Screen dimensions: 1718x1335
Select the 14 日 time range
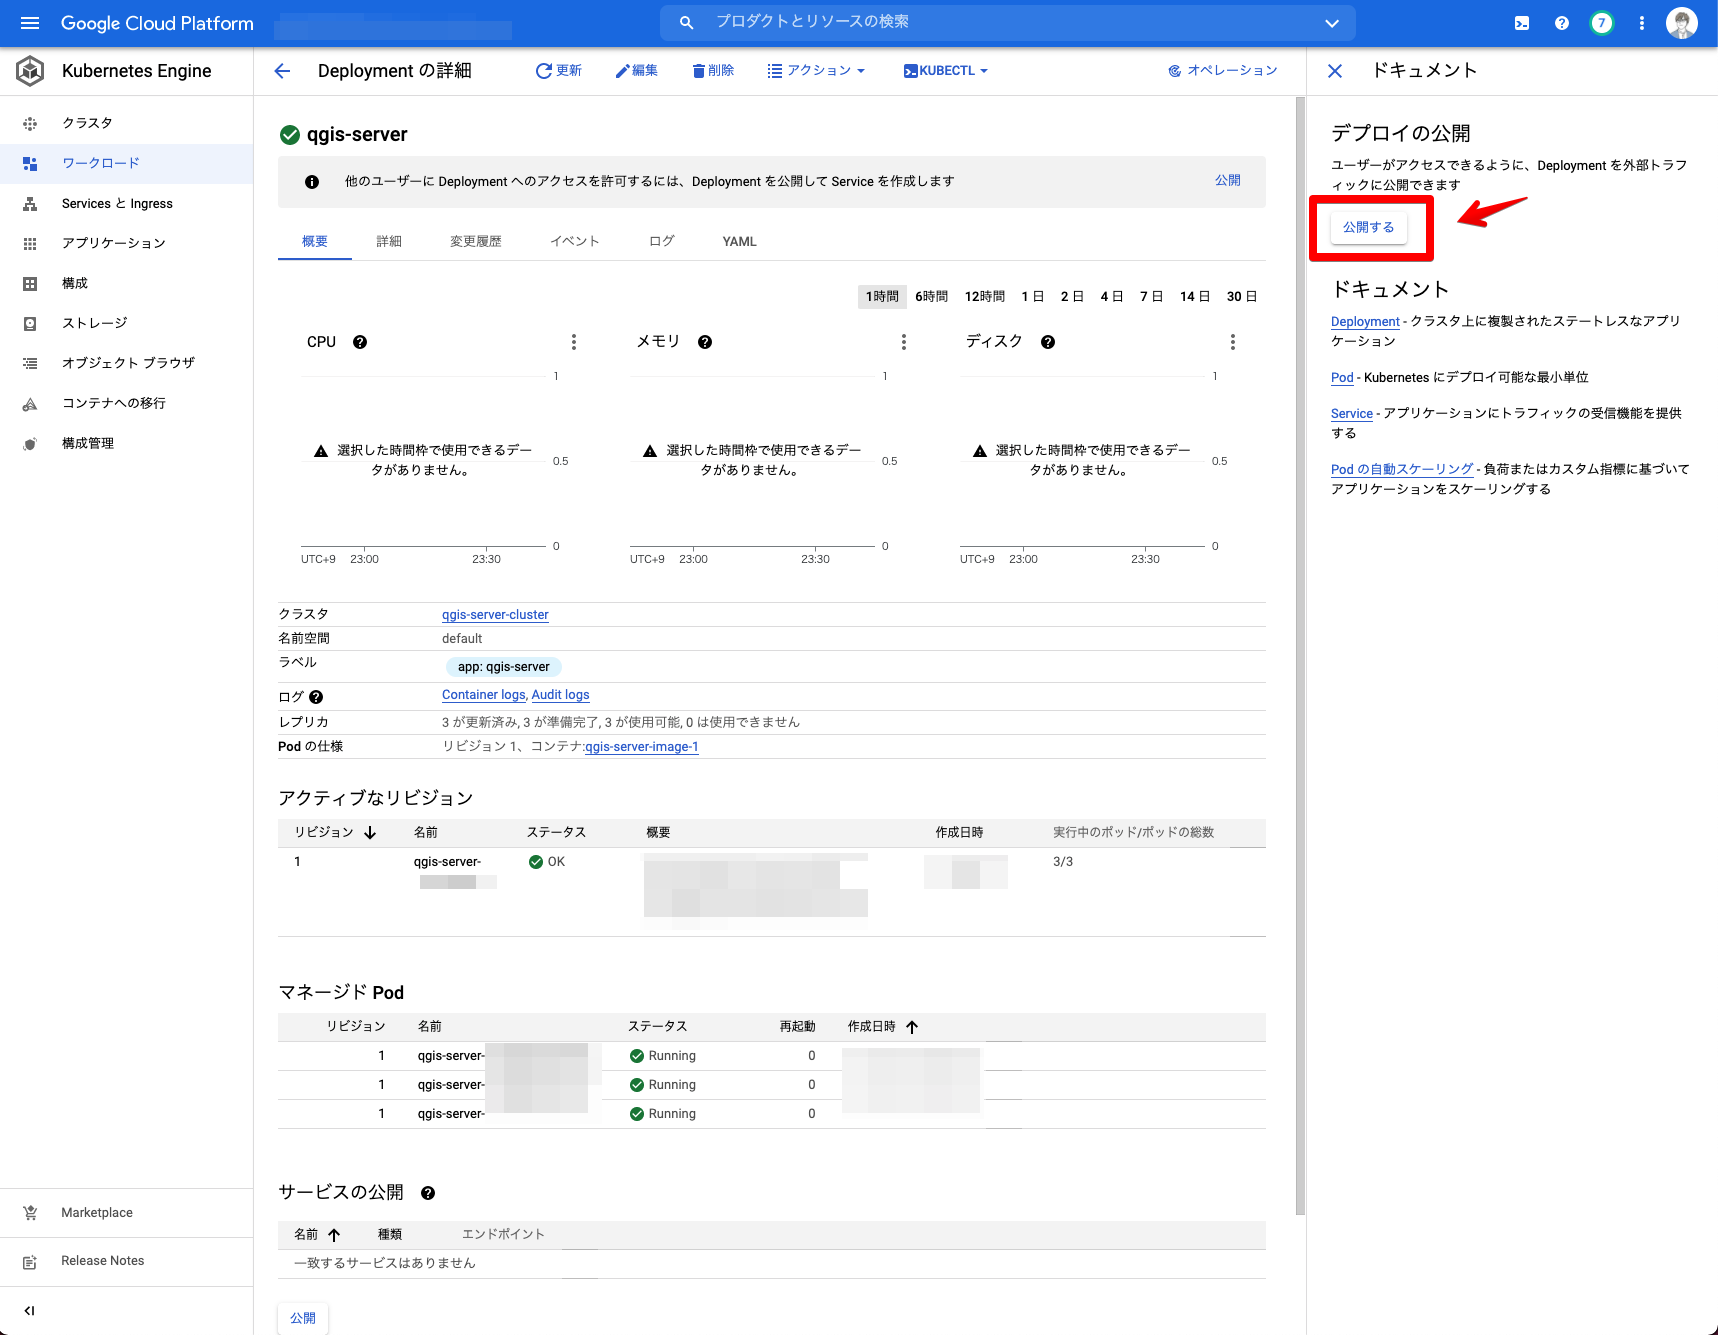point(1195,297)
